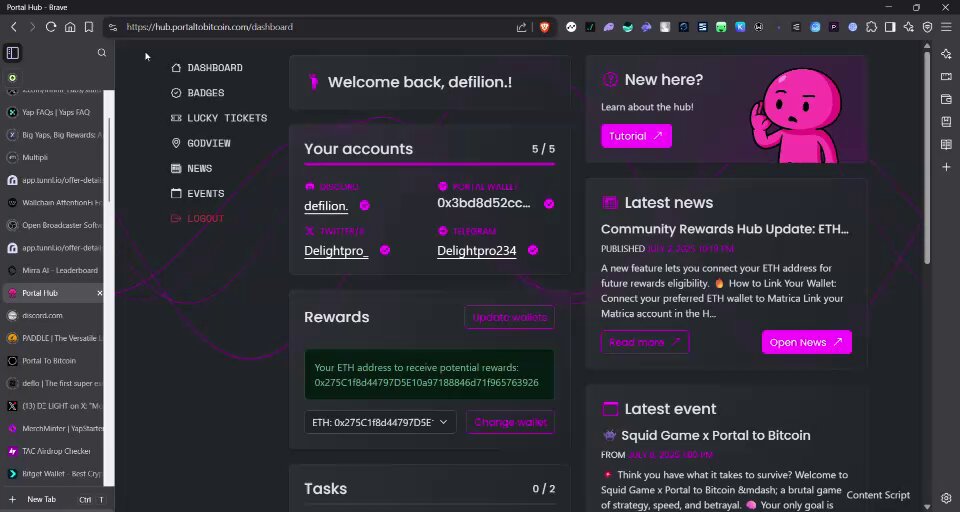This screenshot has width=960, height=512.
Task: Toggle the browser sidebar panel icon
Action: click(x=890, y=27)
